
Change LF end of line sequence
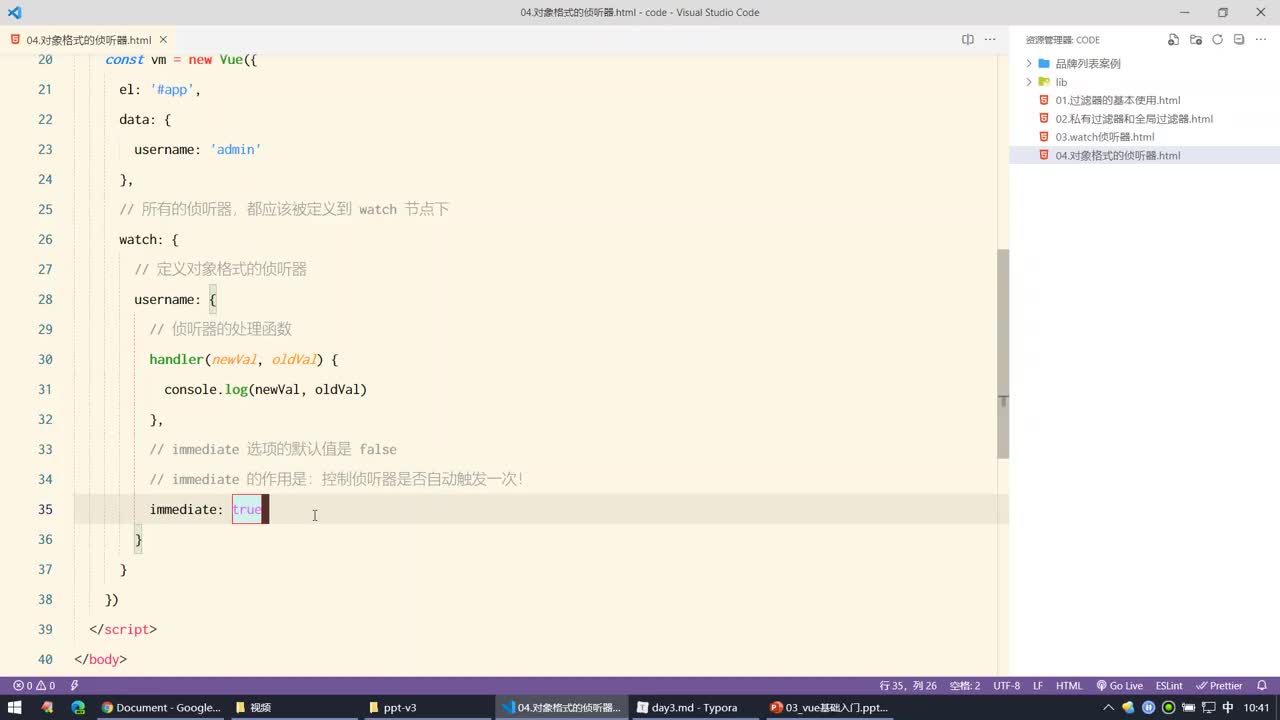1038,686
